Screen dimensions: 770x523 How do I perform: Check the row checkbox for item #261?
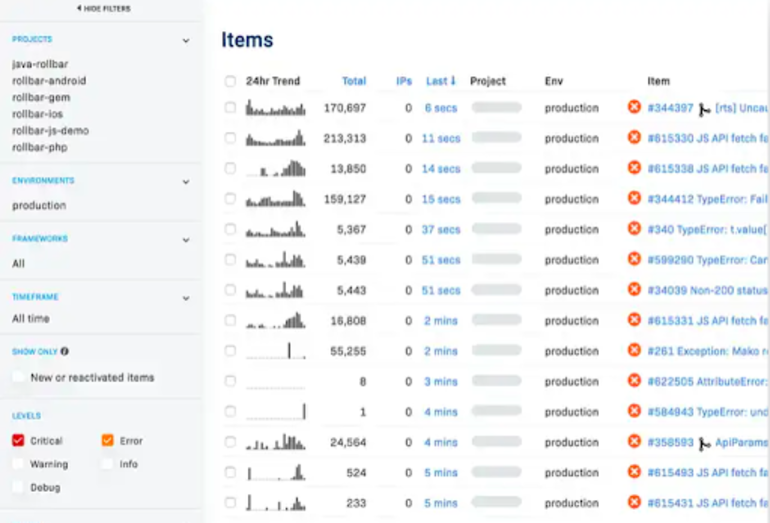coord(230,351)
